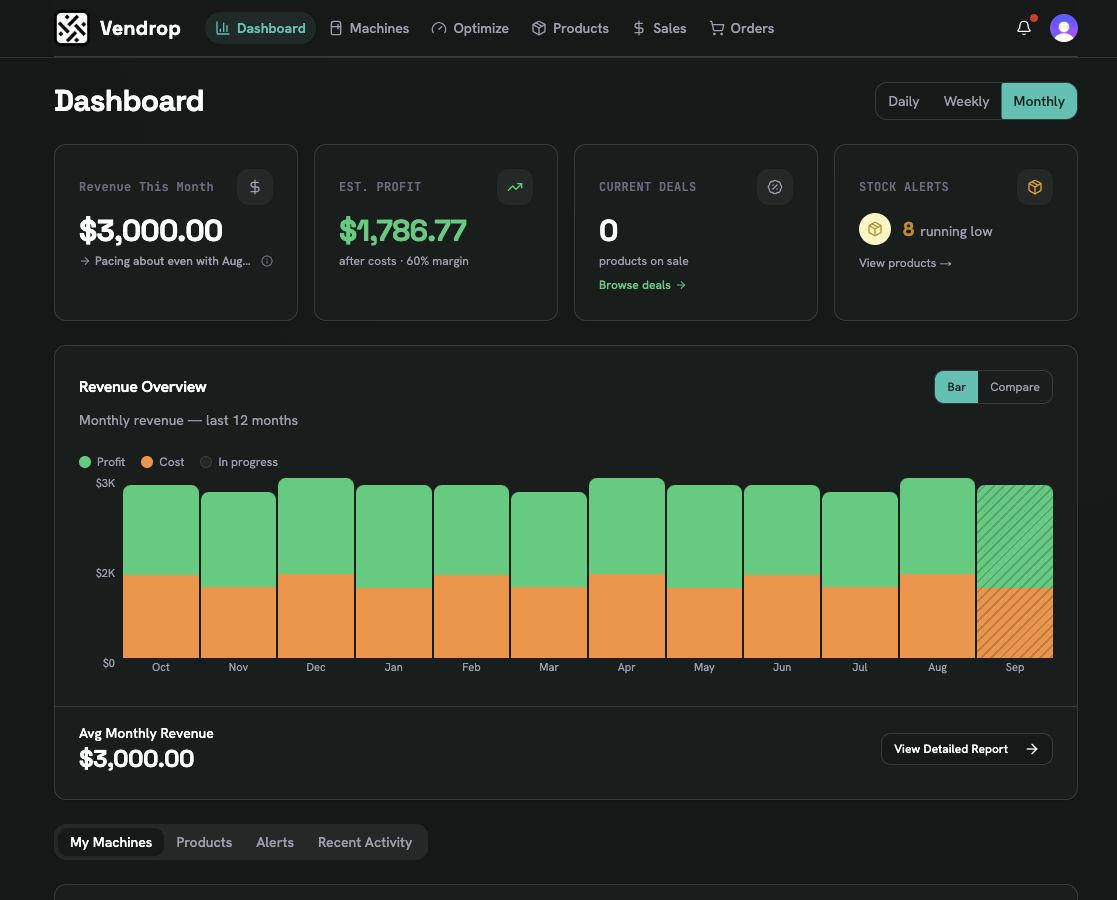Toggle the Profit legend series

pyautogui.click(x=102, y=462)
